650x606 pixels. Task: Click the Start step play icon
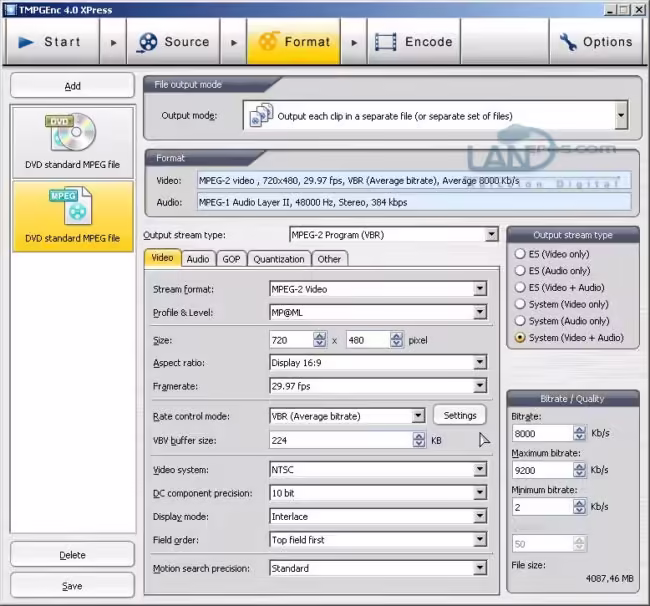[x=26, y=42]
